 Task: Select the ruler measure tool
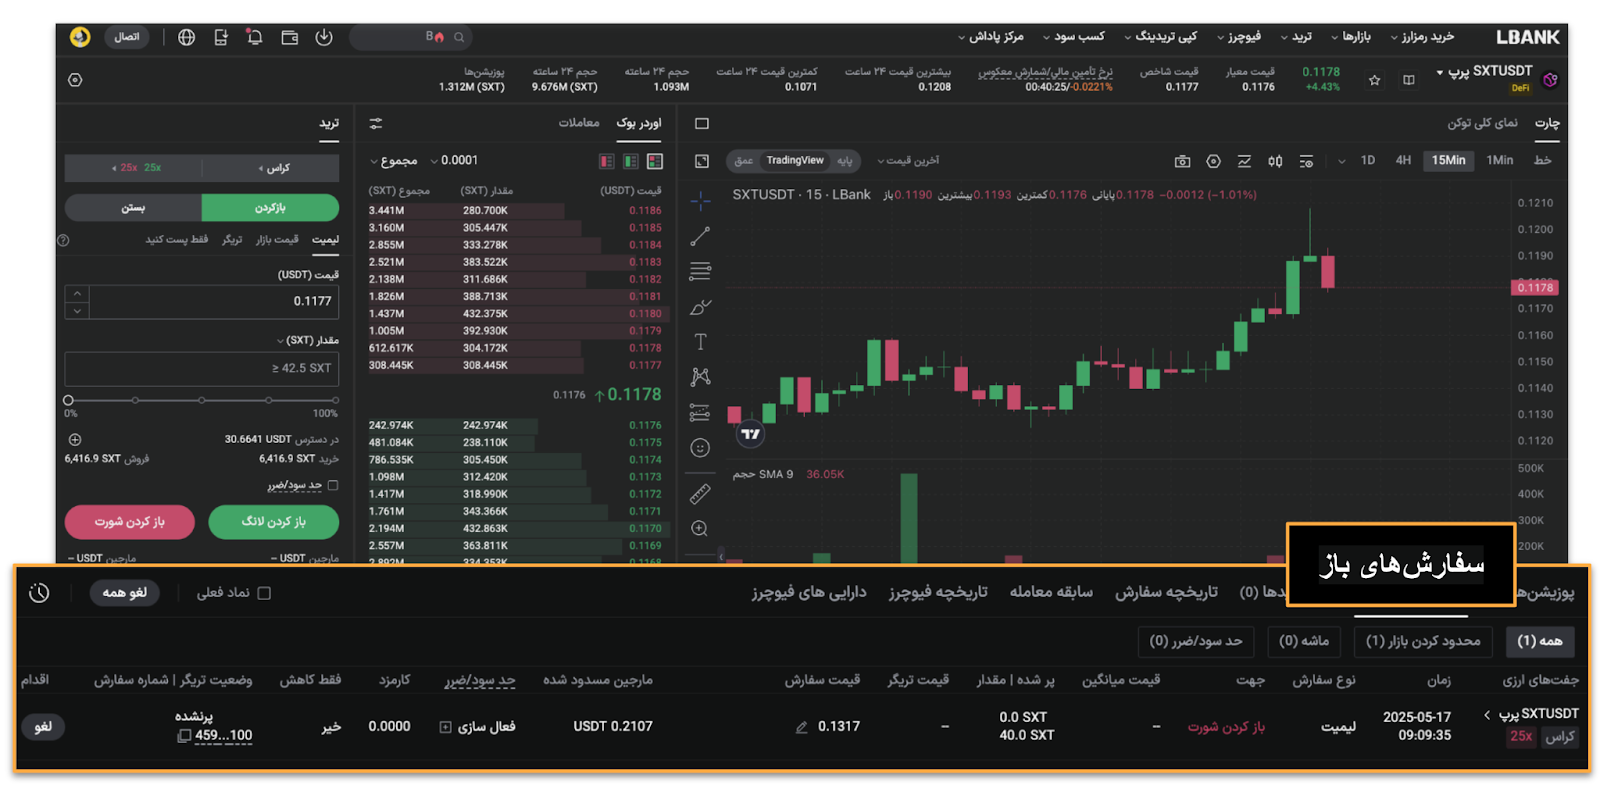click(700, 493)
